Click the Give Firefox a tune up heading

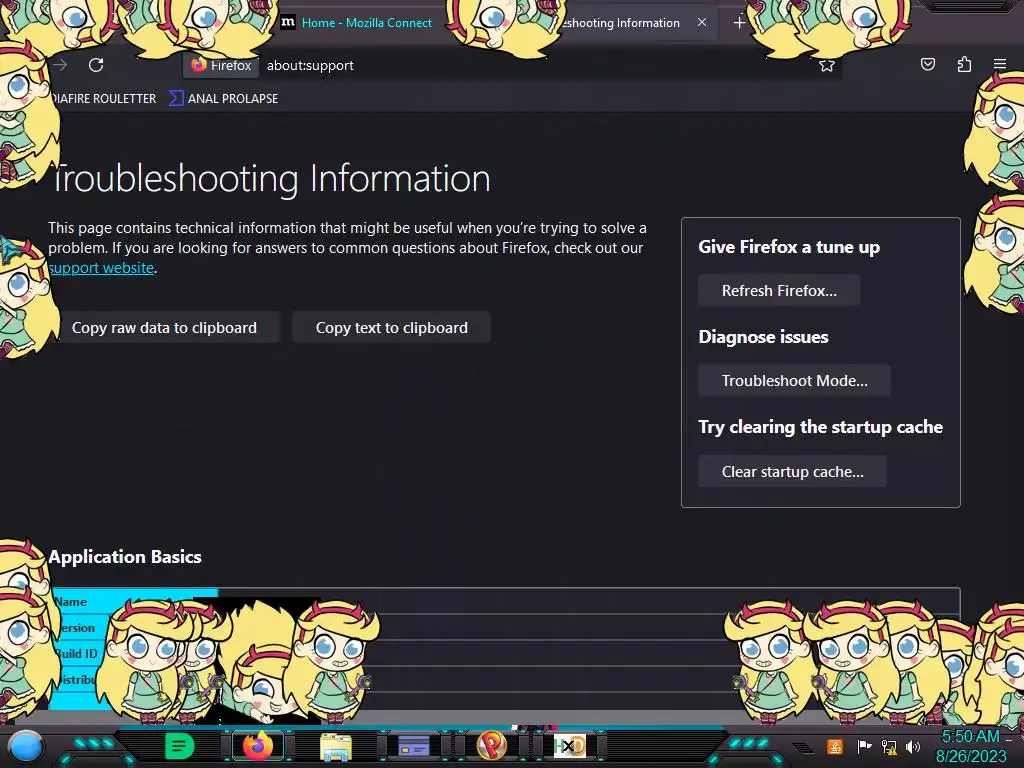click(789, 247)
